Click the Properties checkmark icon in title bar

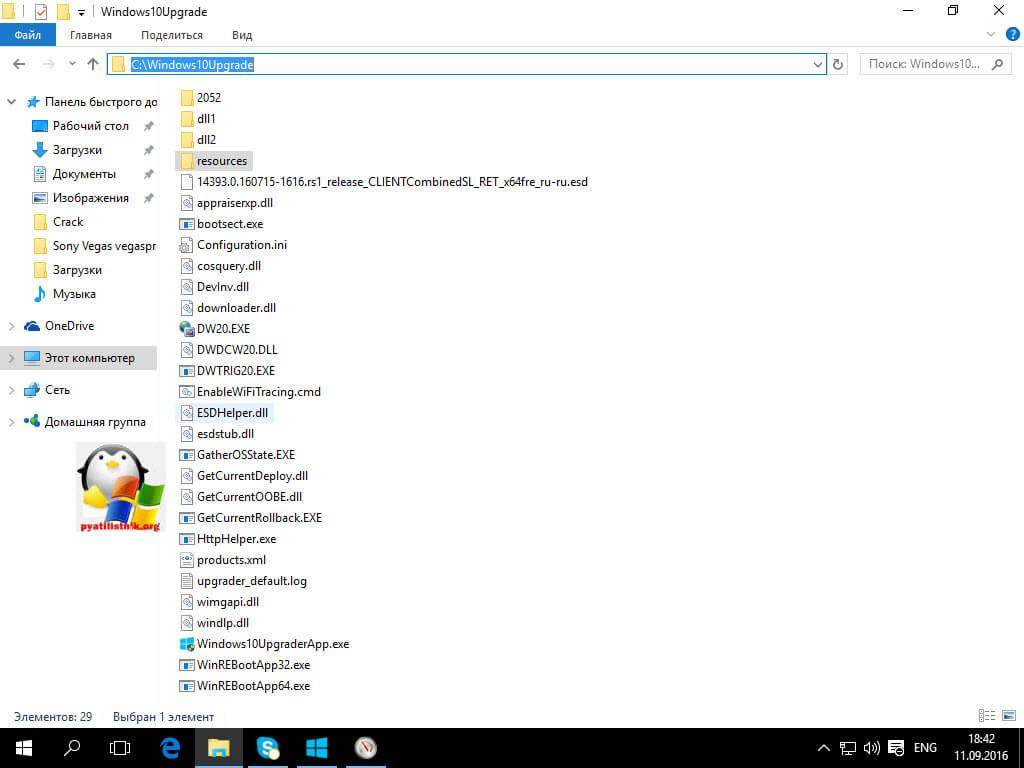pyautogui.click(x=40, y=12)
